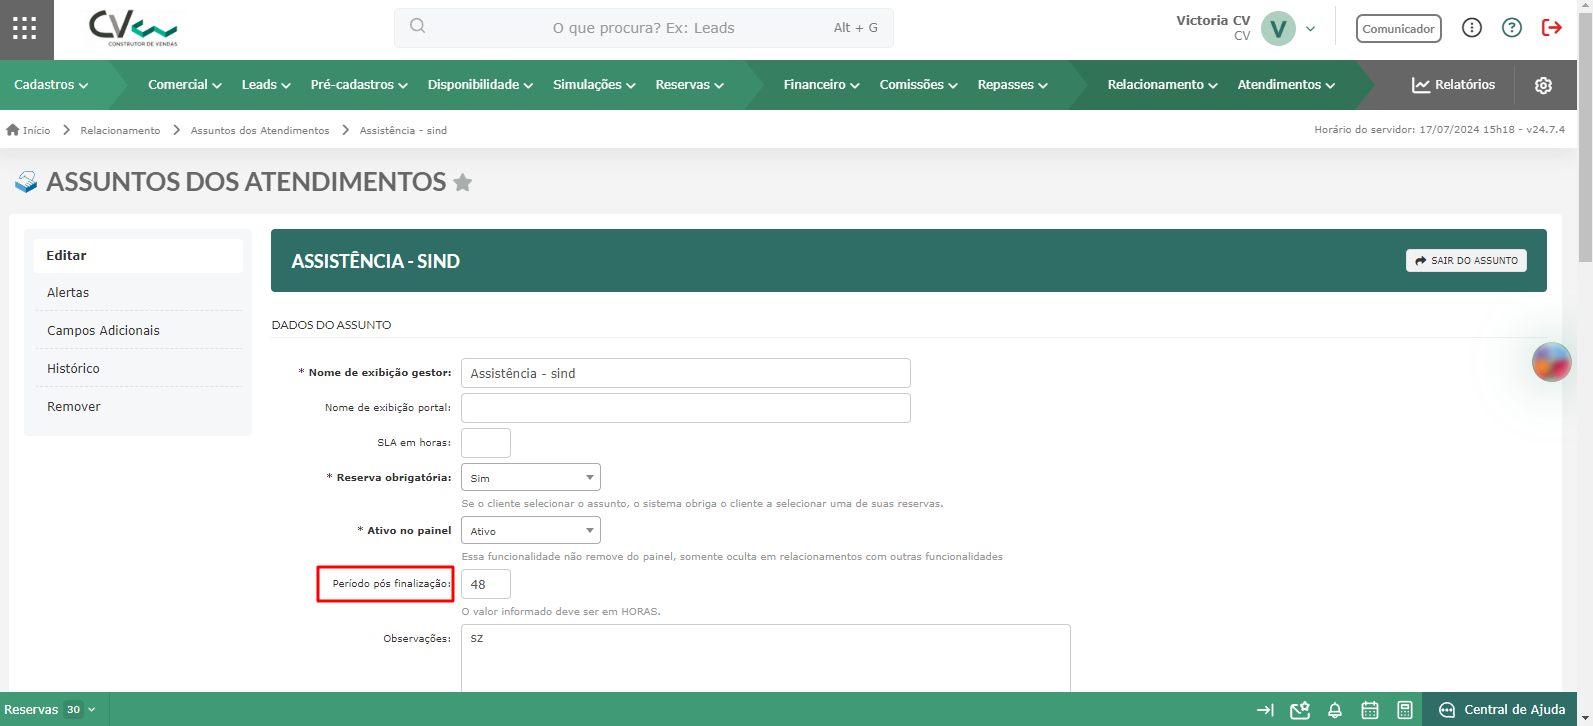Expand the Reservas 30 bottom bar selector
Viewport: 1593px width, 726px height.
click(x=50, y=710)
